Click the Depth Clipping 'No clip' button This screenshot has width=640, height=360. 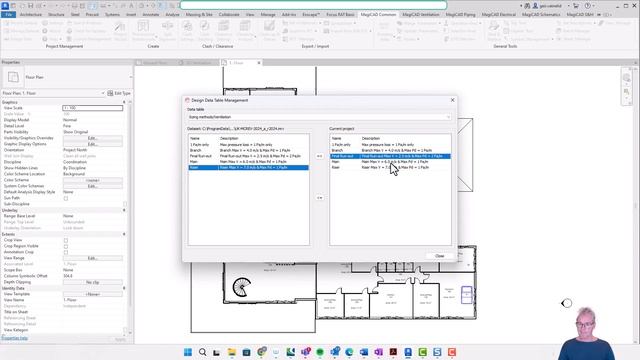[x=93, y=282]
